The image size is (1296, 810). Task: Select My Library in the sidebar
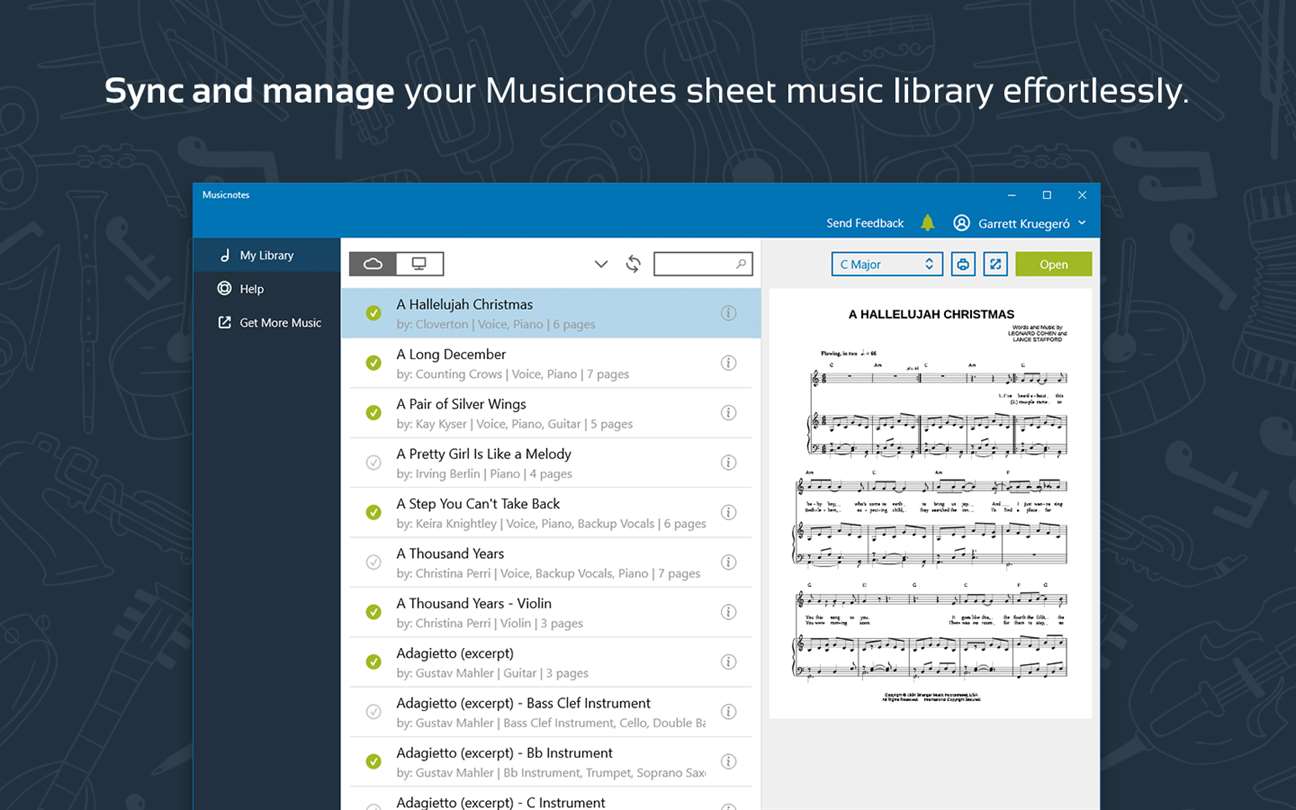click(x=267, y=255)
